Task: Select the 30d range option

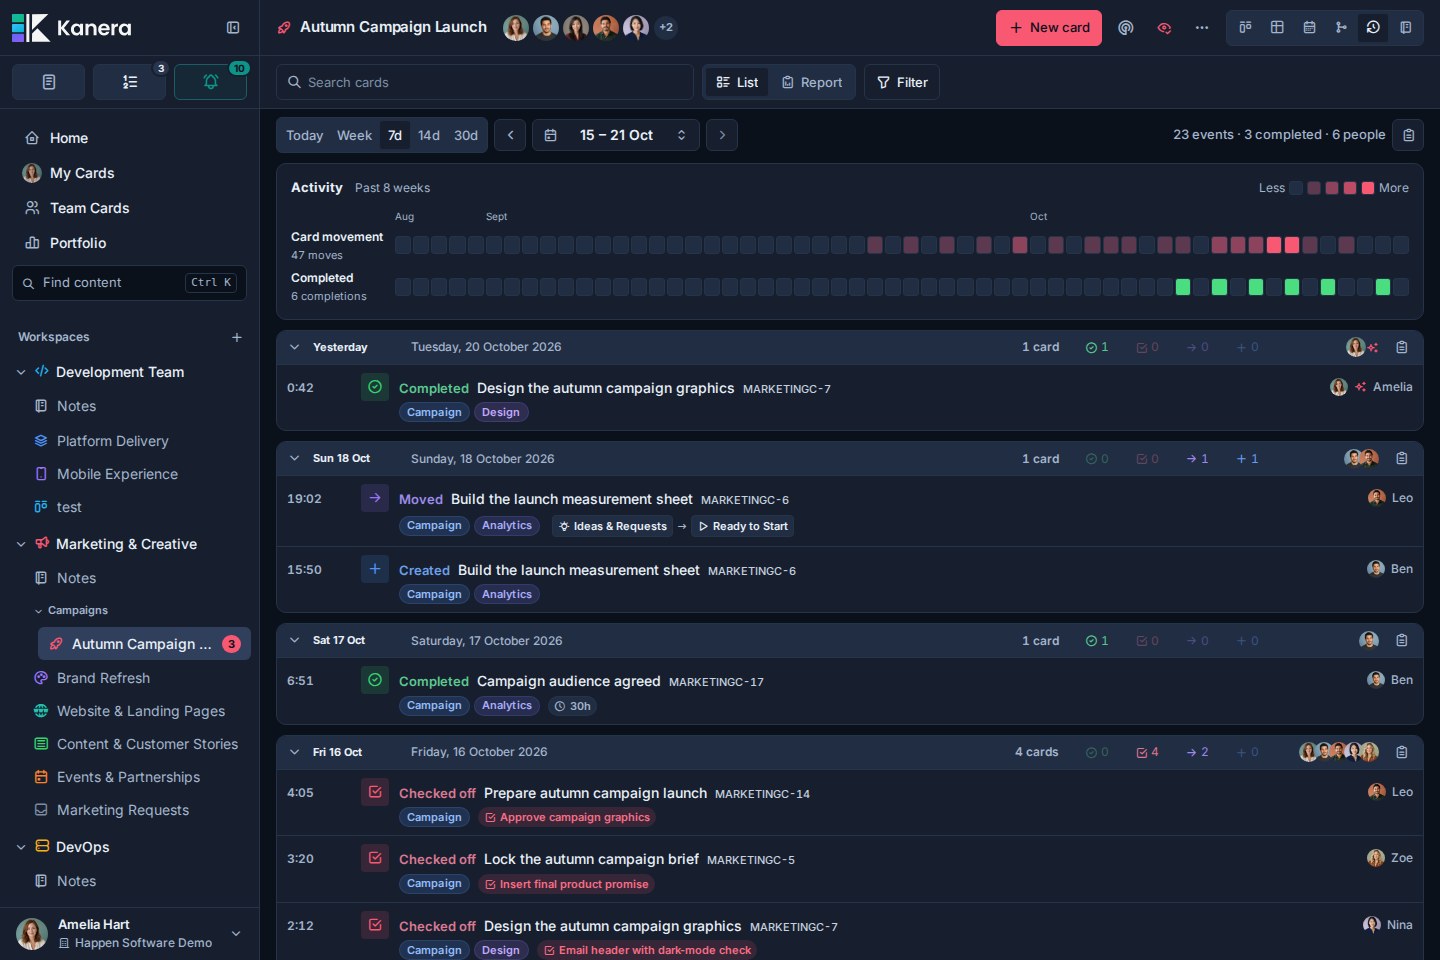Action: pyautogui.click(x=466, y=135)
